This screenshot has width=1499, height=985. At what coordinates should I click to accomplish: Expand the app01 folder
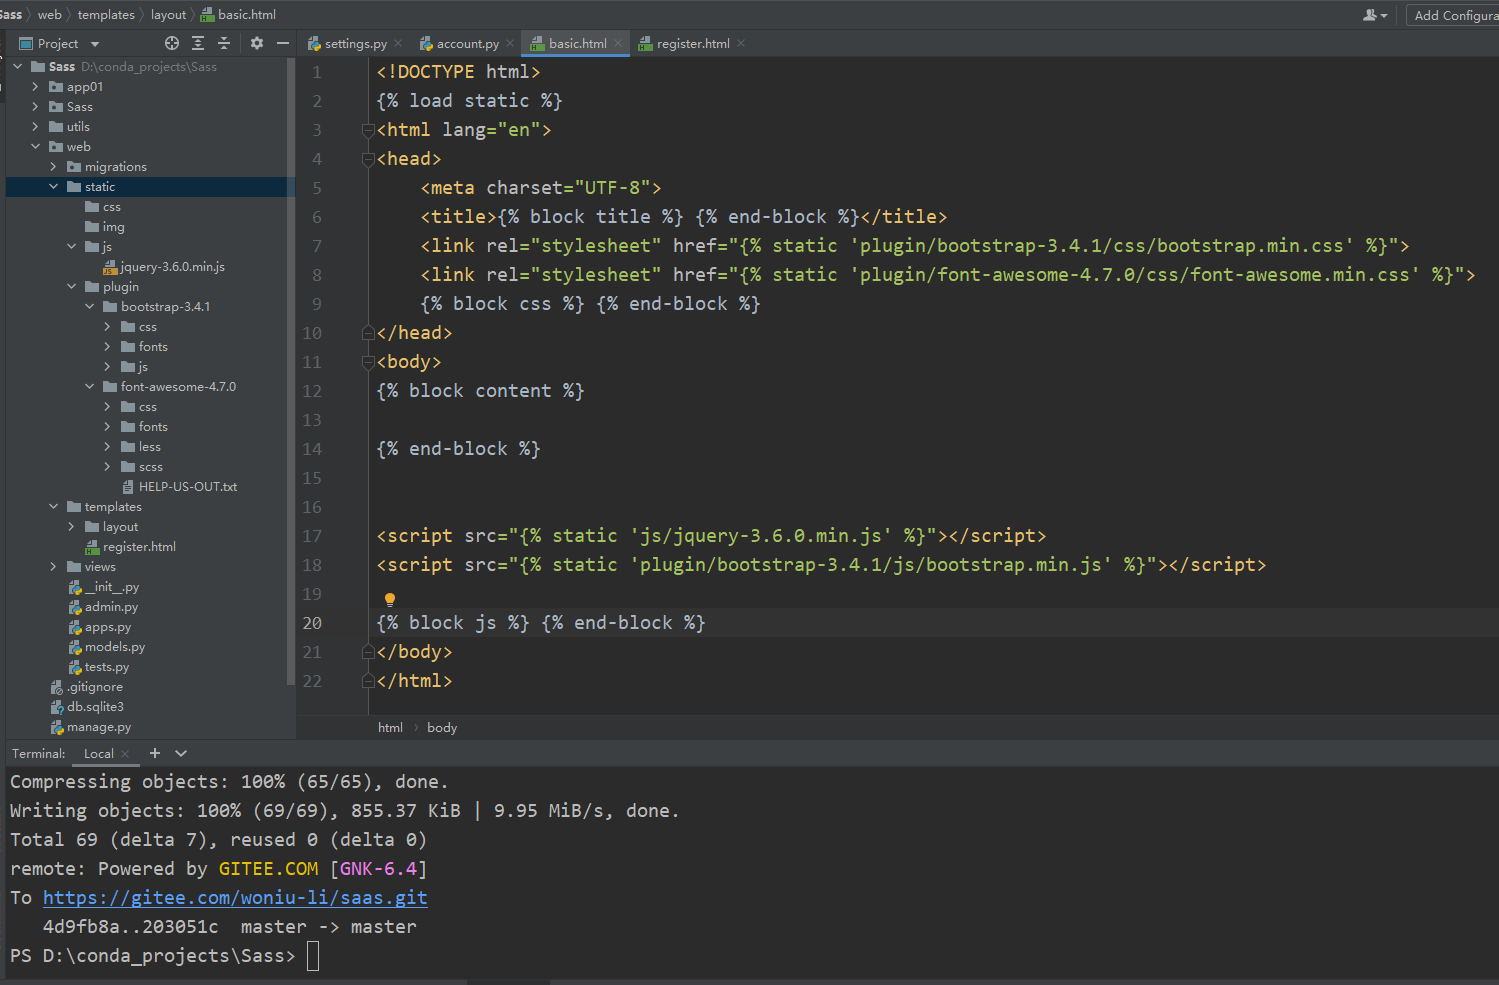point(35,87)
